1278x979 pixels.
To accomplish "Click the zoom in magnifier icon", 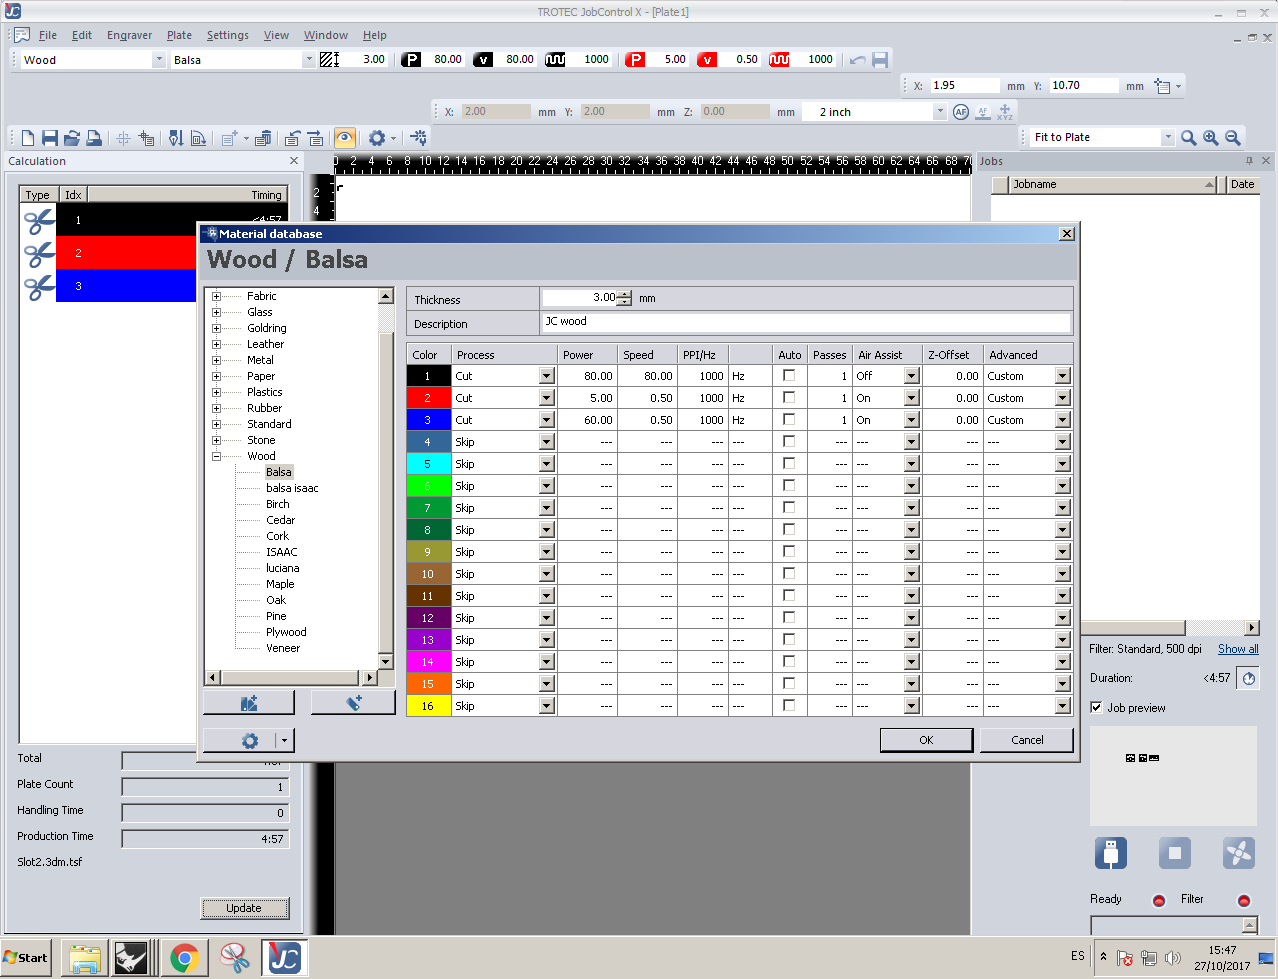I will point(1210,138).
